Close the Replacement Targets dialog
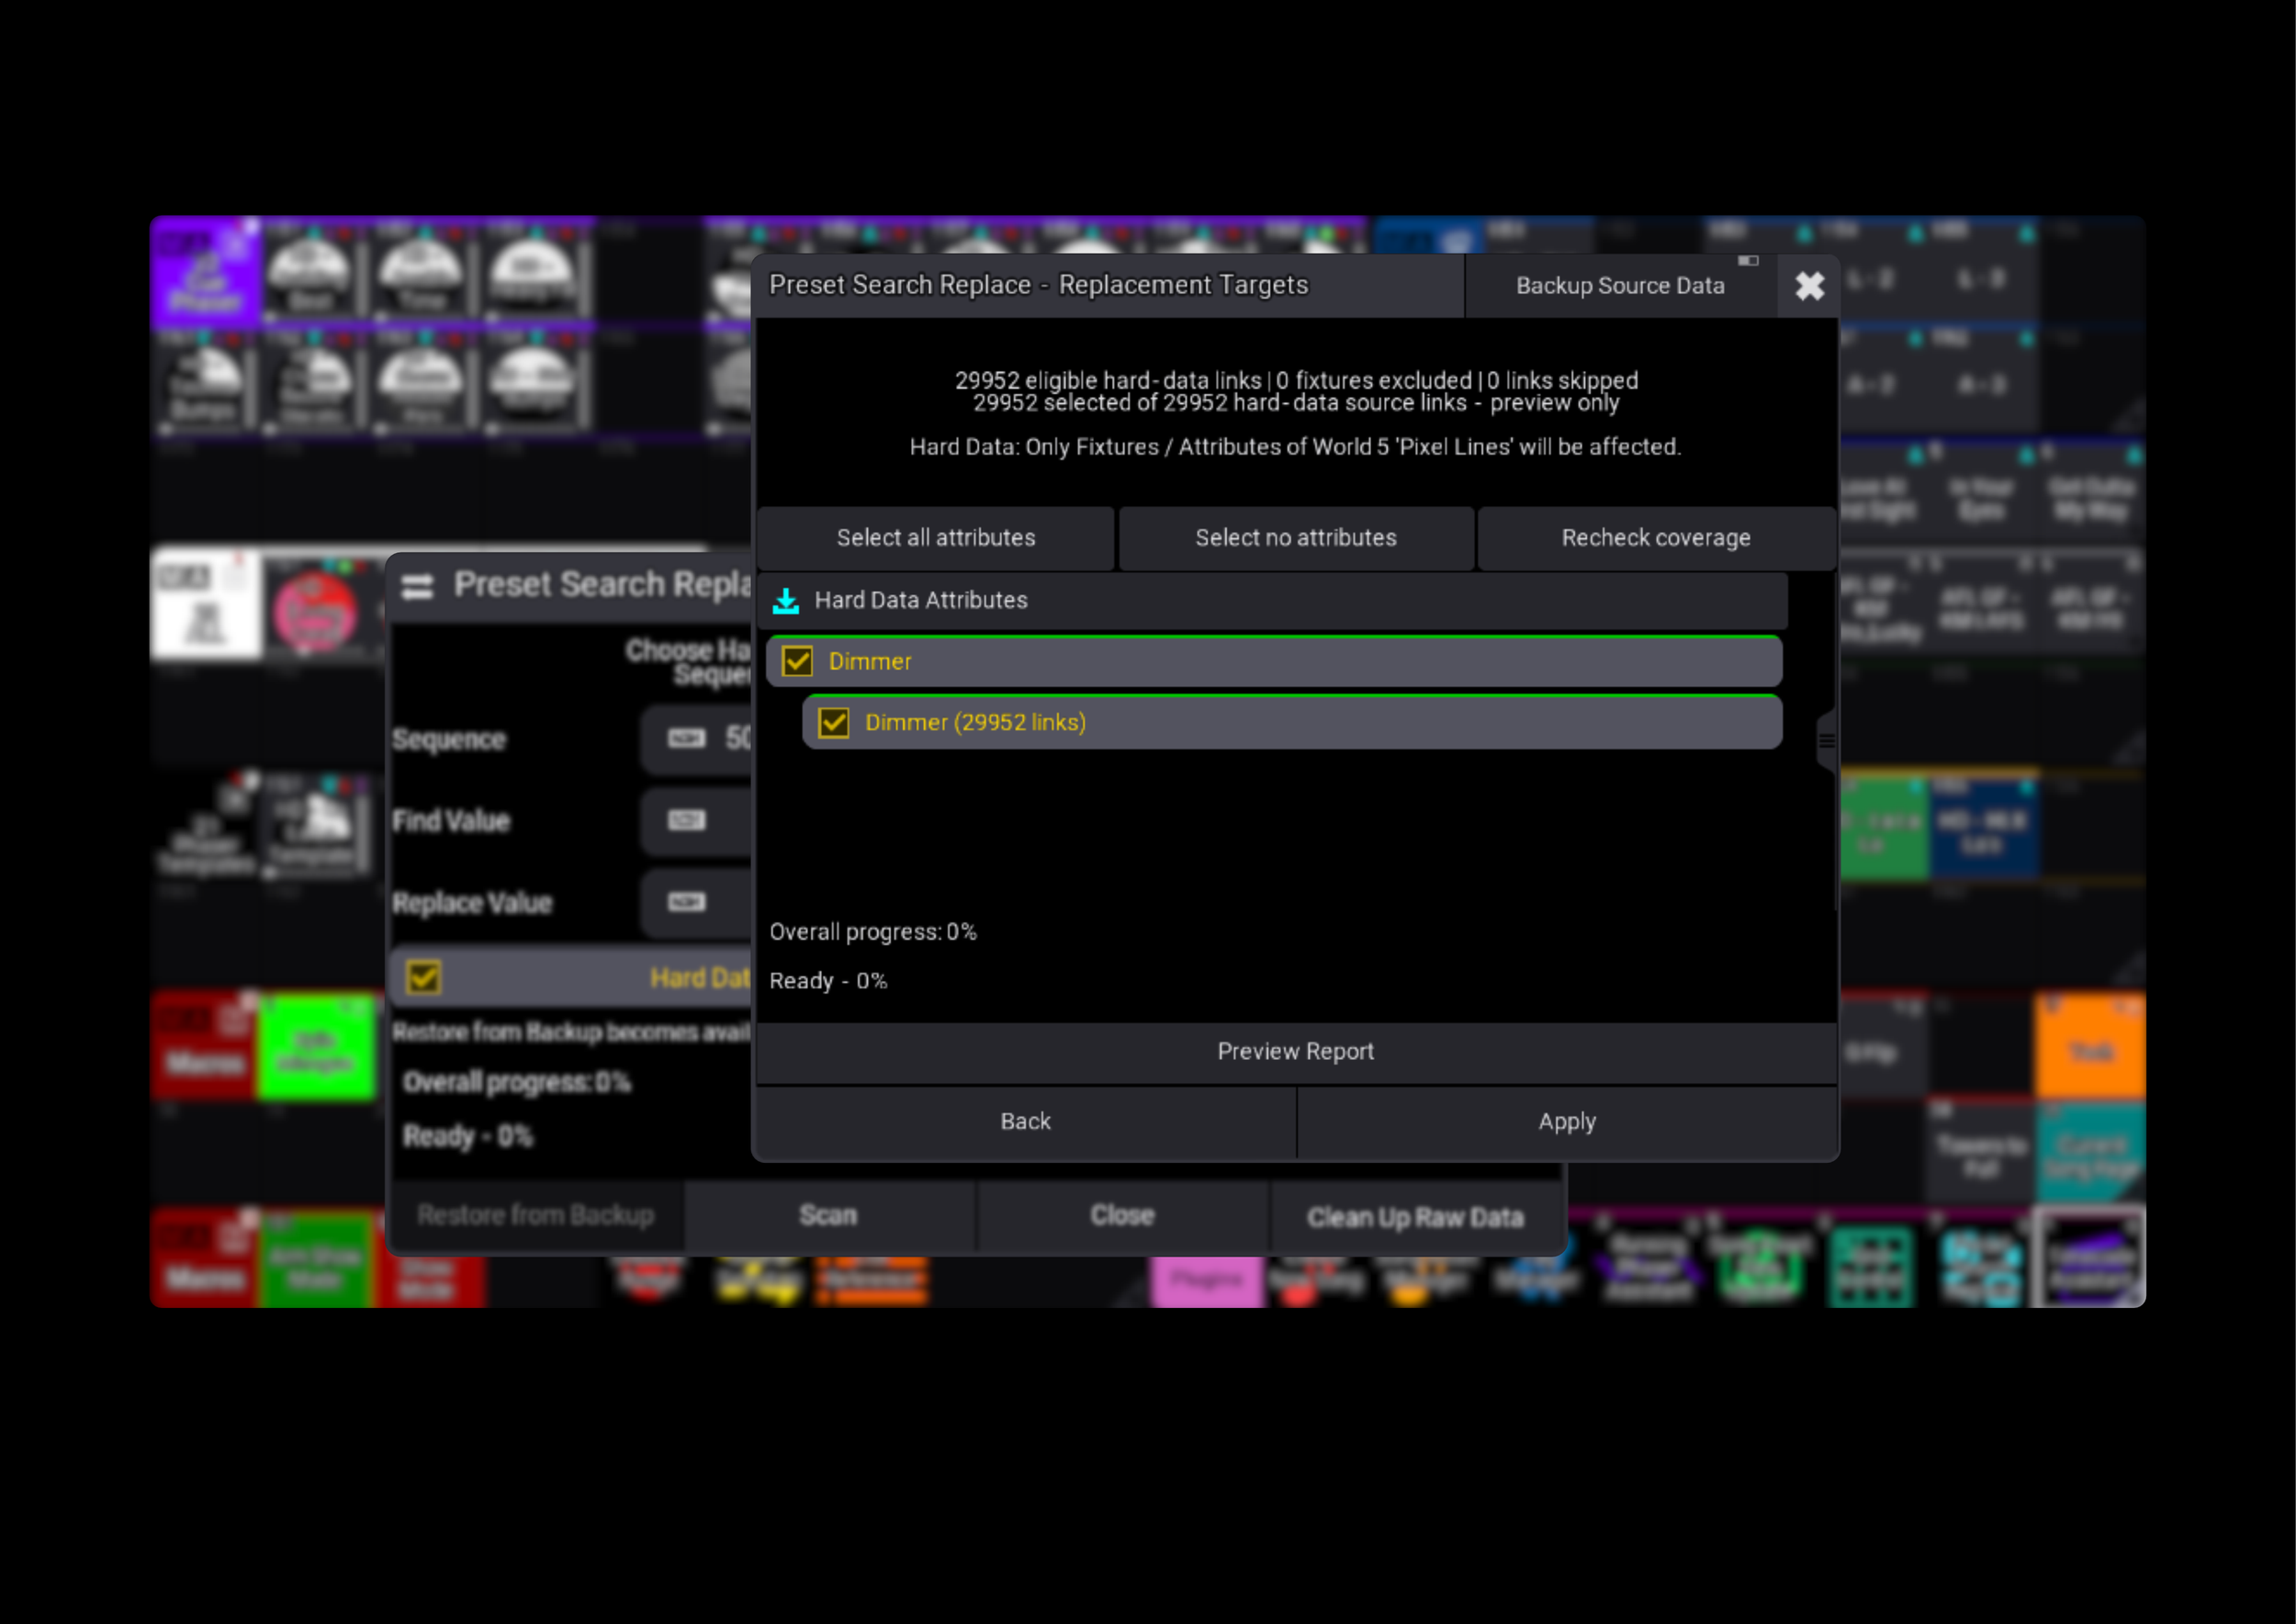Screen dimensions: 2296x1624 click(1809, 286)
